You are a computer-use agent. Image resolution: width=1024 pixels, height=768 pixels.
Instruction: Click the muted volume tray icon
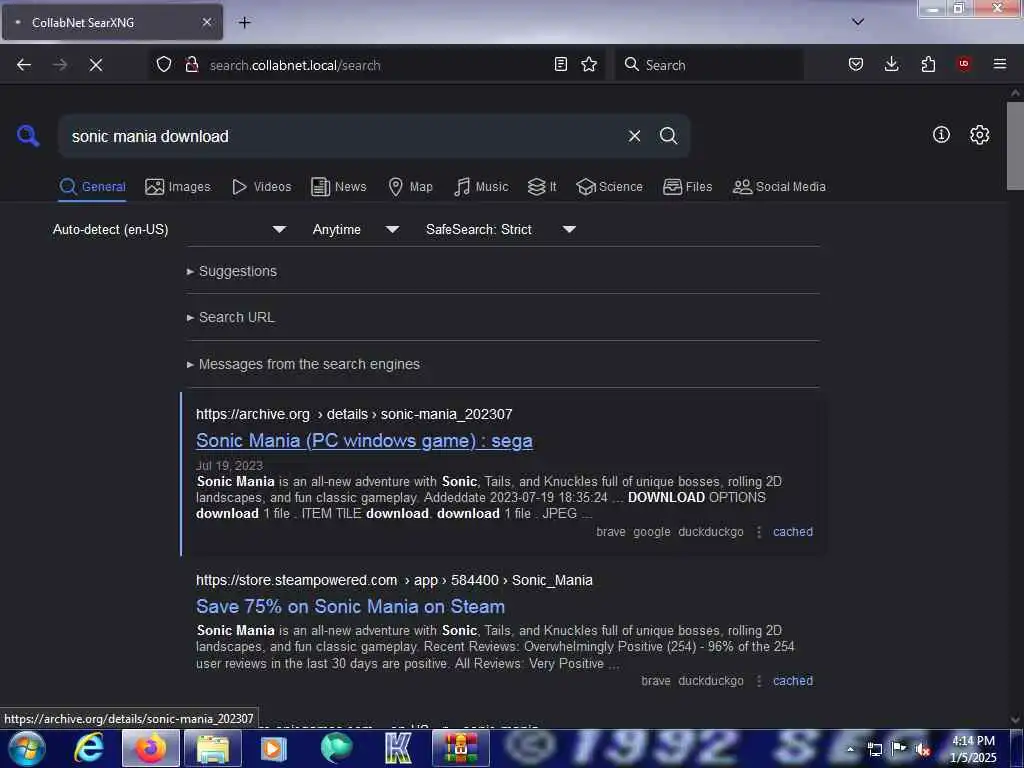922,749
